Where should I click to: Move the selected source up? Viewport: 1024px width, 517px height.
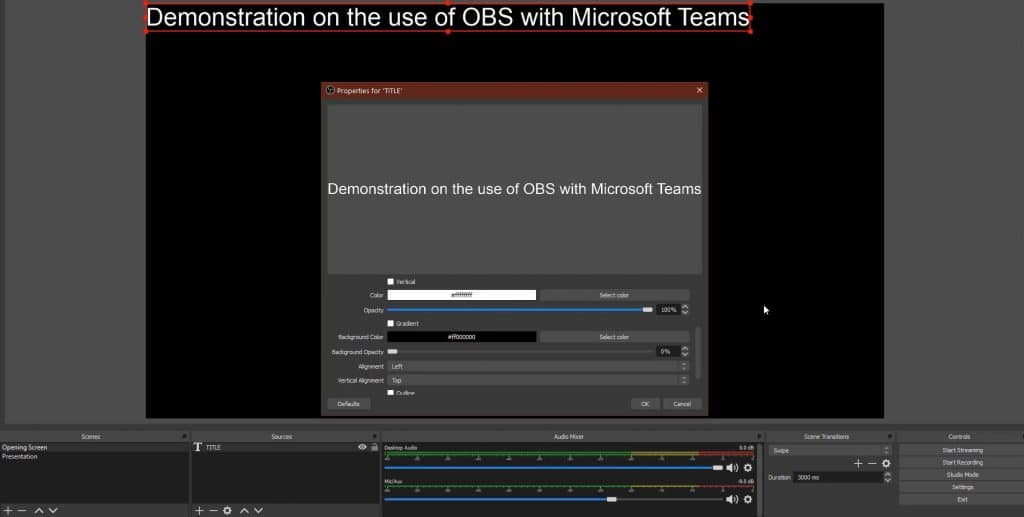coord(244,510)
